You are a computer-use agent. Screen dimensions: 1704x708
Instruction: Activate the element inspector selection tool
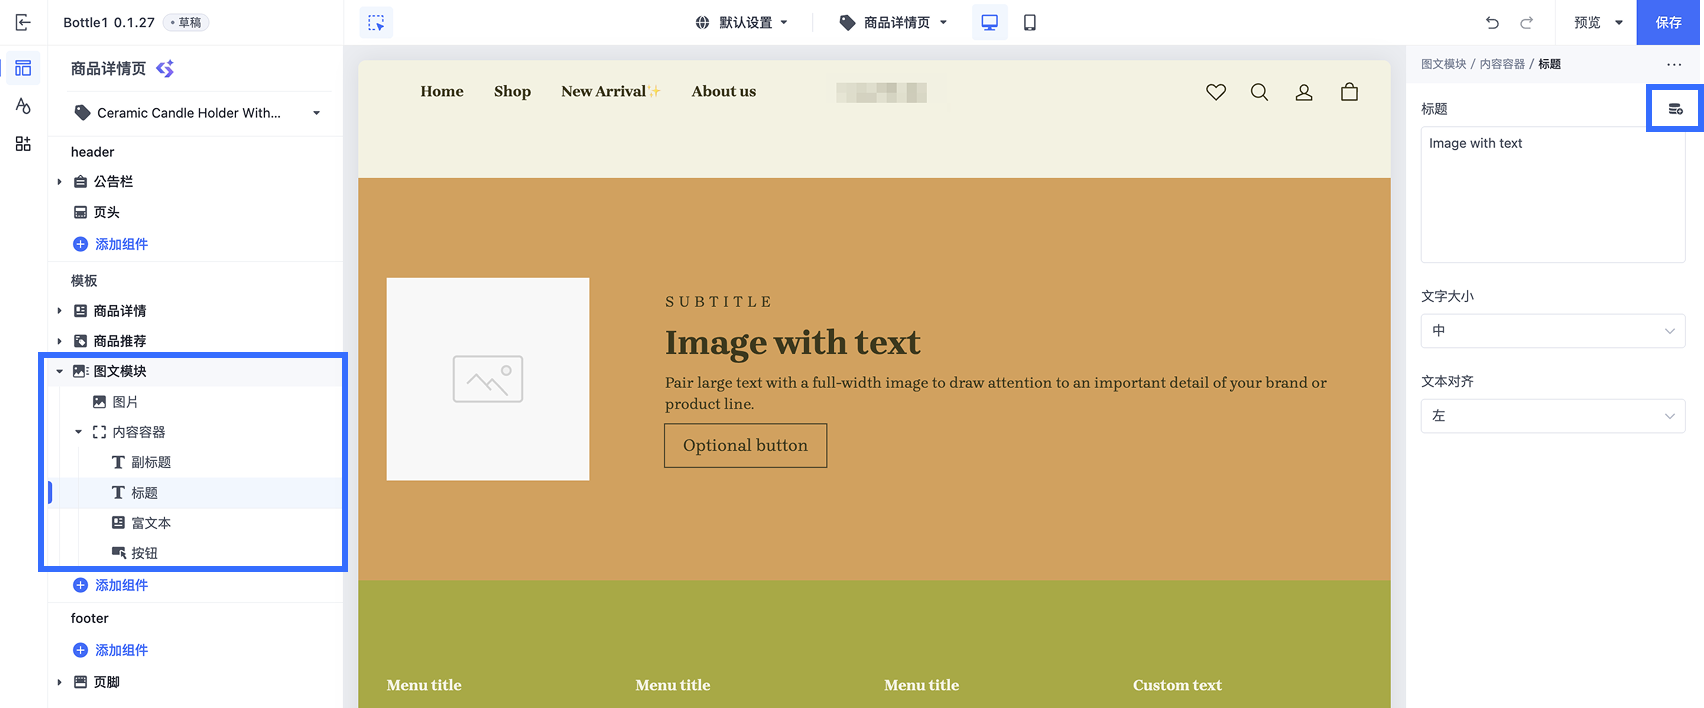tap(376, 22)
